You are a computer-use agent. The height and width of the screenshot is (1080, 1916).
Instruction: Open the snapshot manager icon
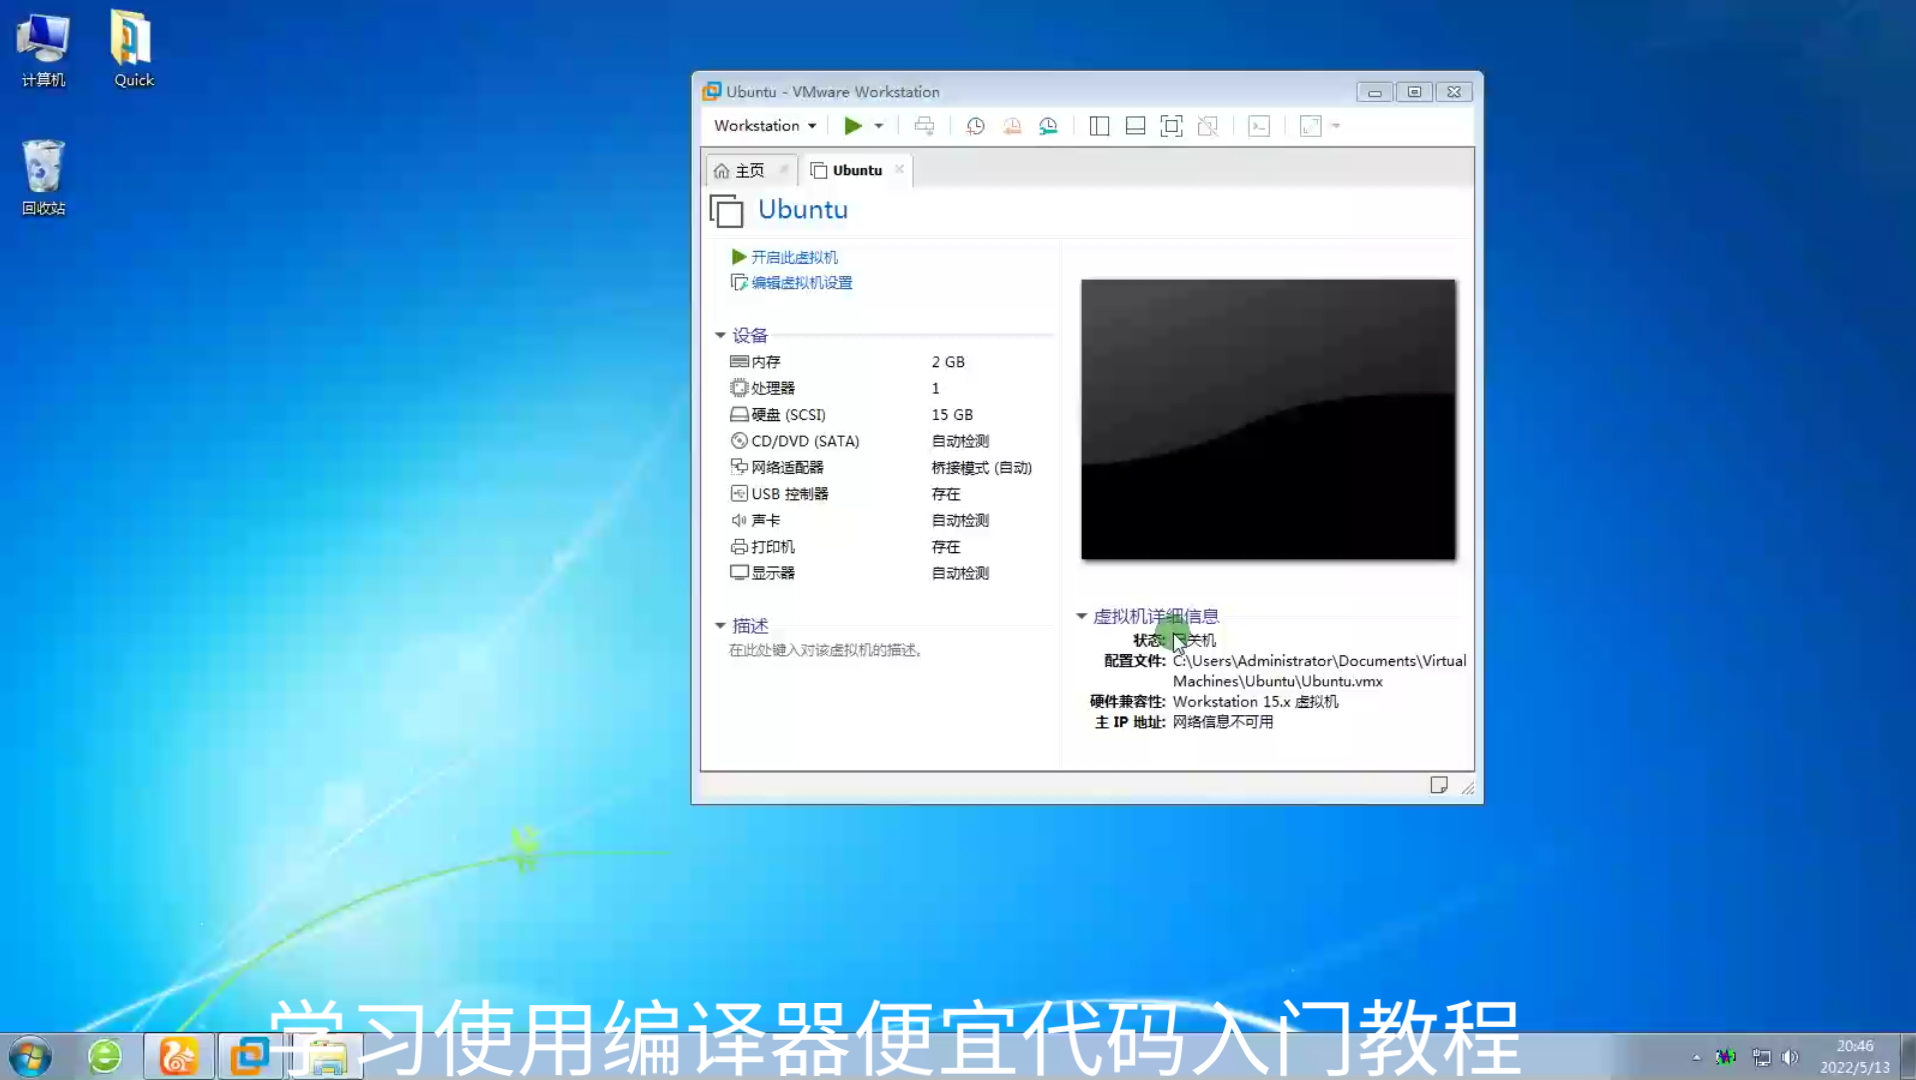[x=1048, y=126]
